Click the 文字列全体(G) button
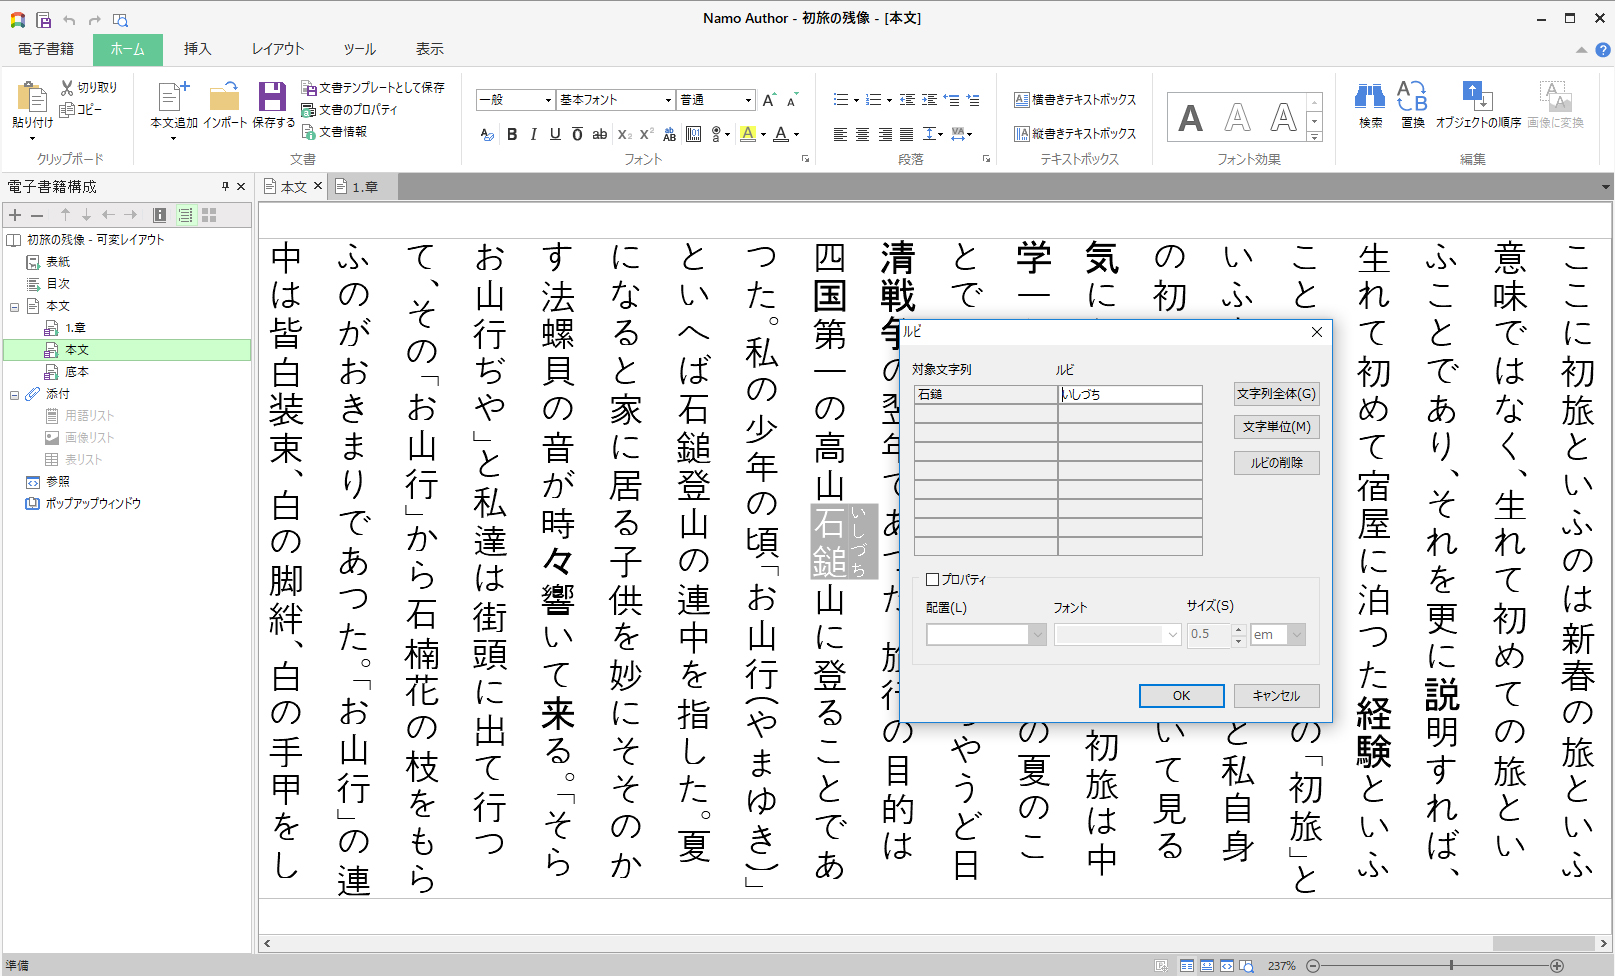Image resolution: width=1615 pixels, height=976 pixels. coord(1276,394)
